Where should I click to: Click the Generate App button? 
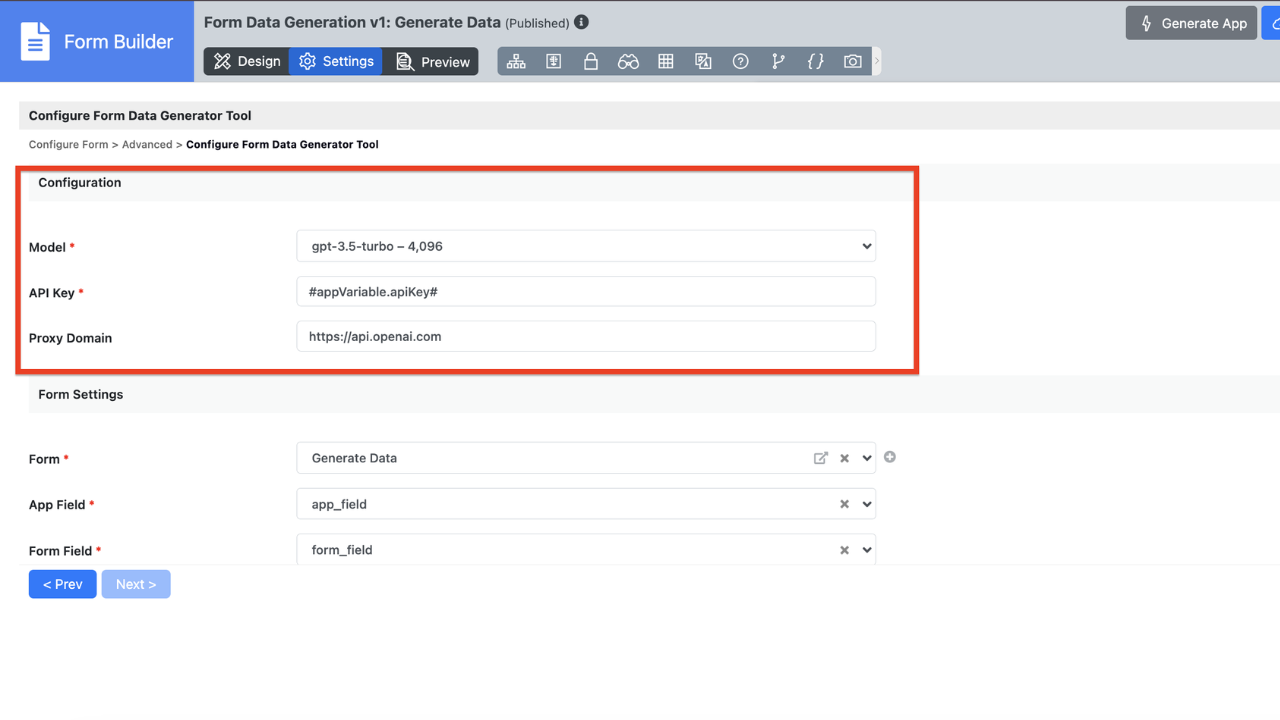tap(1191, 23)
